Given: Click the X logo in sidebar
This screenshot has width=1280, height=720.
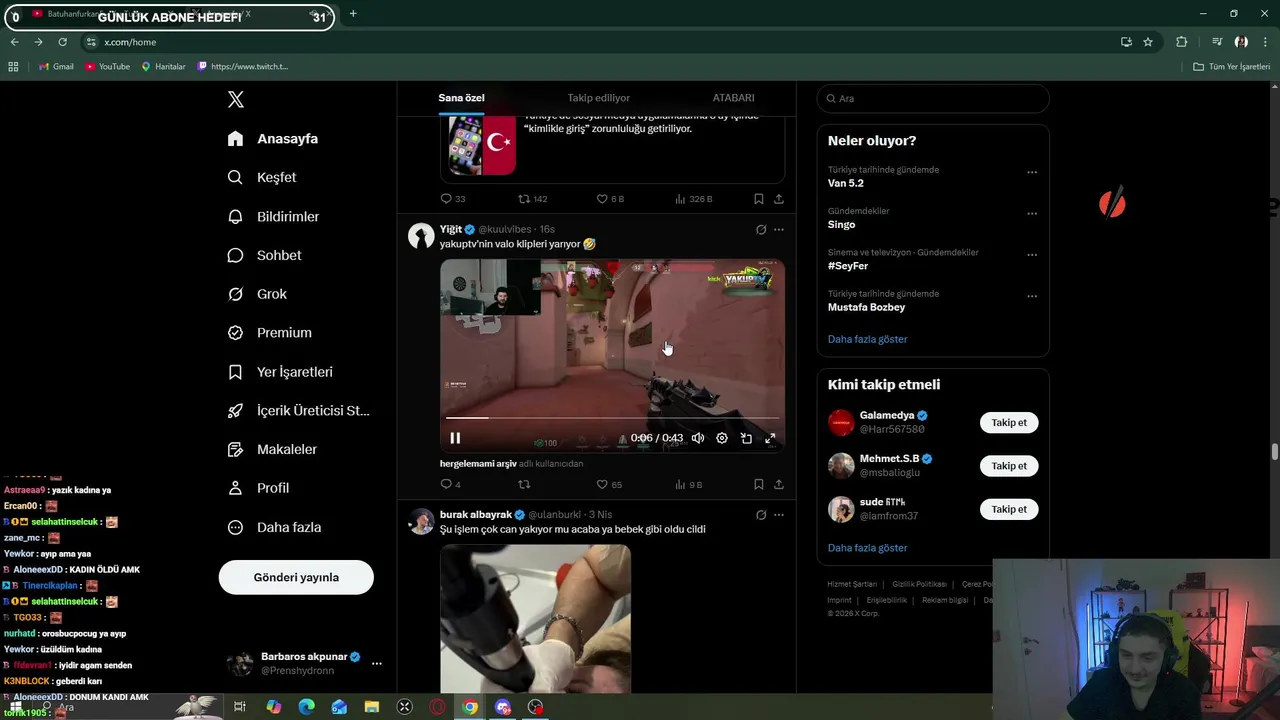Looking at the screenshot, I should [236, 99].
